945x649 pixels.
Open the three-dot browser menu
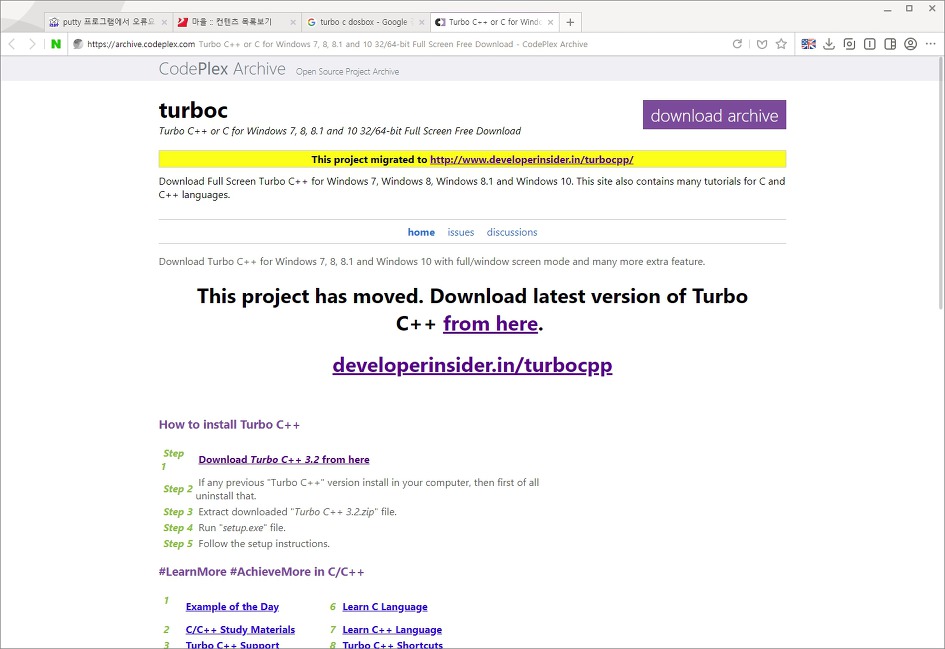[931, 44]
